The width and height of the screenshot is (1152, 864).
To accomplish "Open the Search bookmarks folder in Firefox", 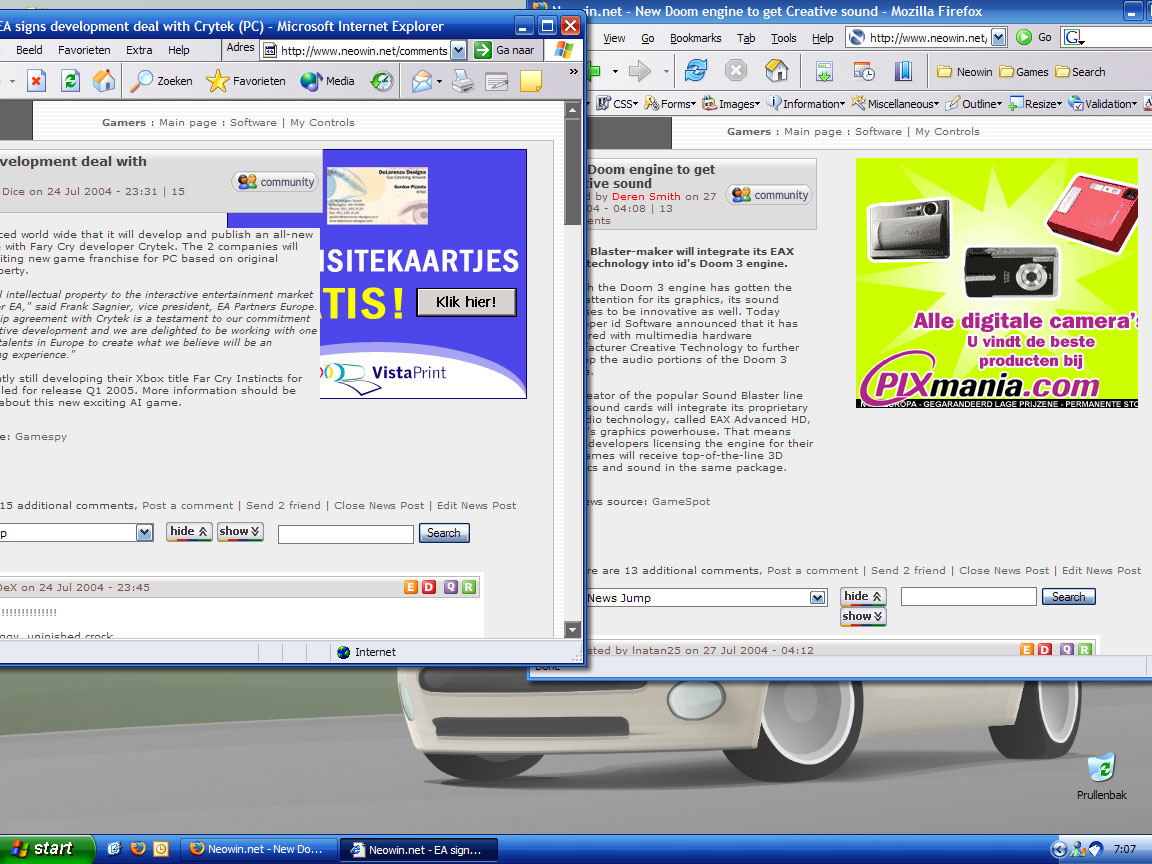I will click(1080, 72).
